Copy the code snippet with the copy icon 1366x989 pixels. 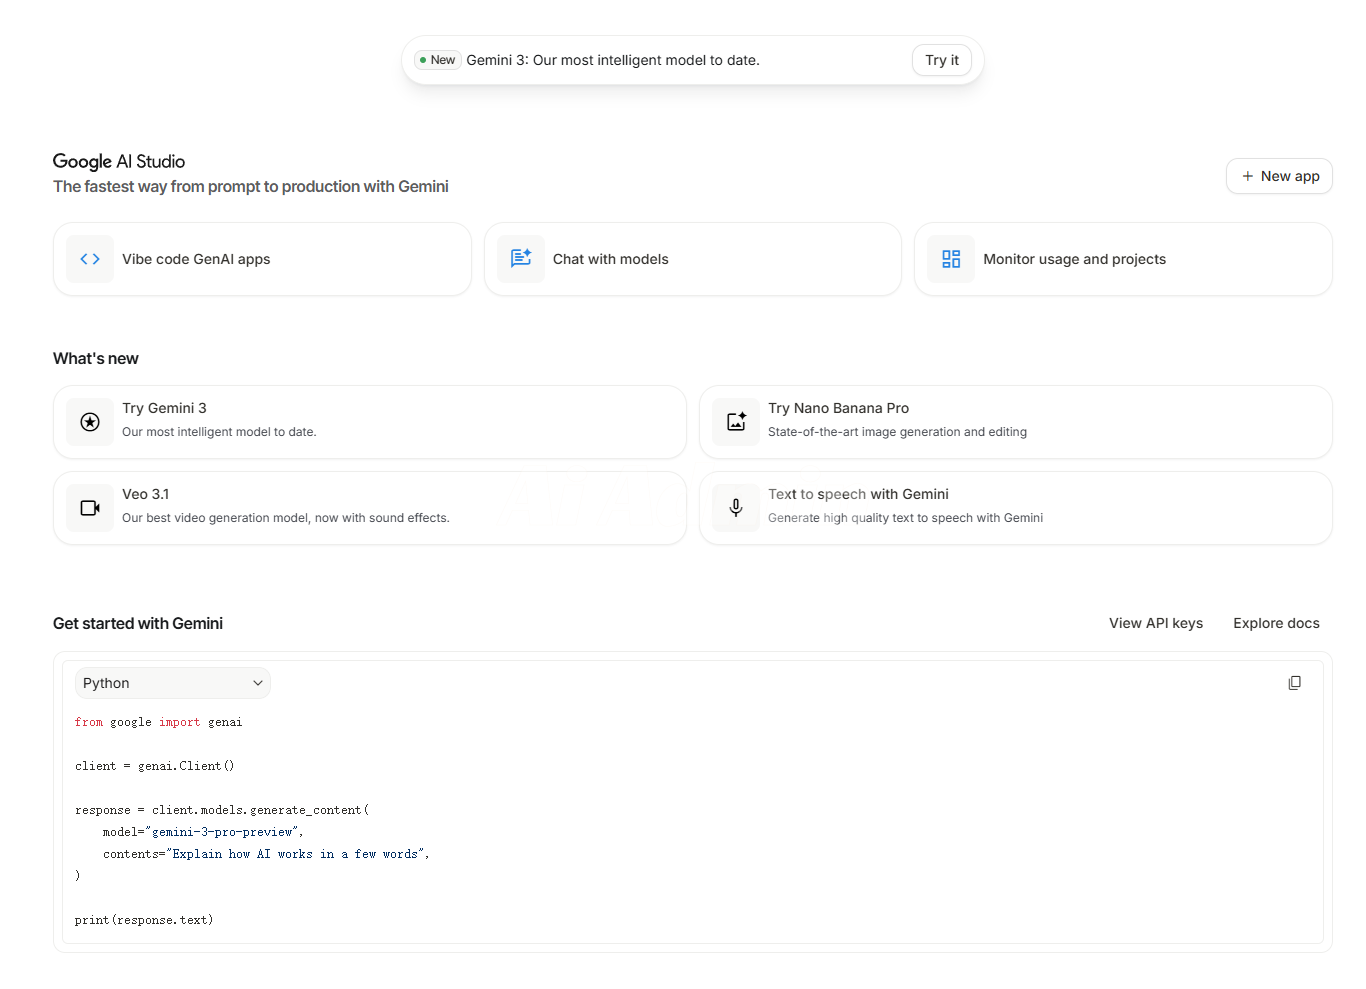click(x=1294, y=683)
